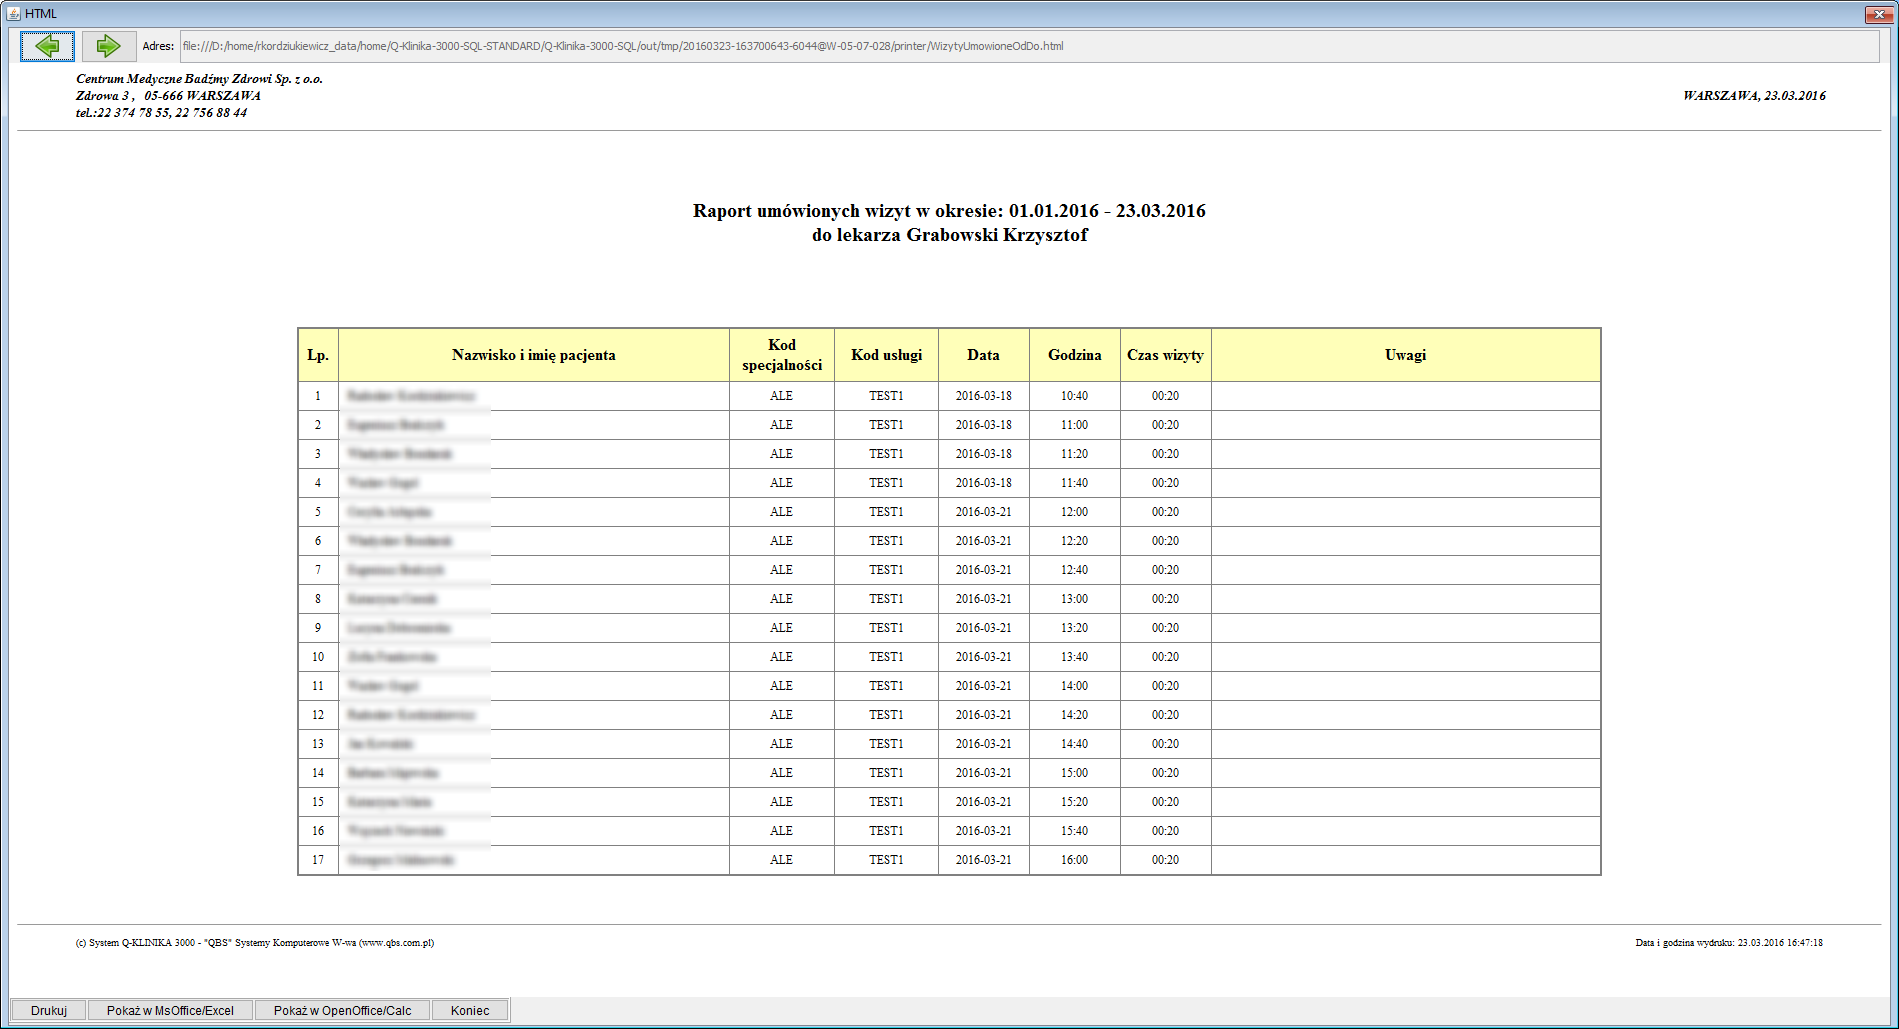Select the 11:40 time cell
The width and height of the screenshot is (1899, 1029).
[1075, 483]
